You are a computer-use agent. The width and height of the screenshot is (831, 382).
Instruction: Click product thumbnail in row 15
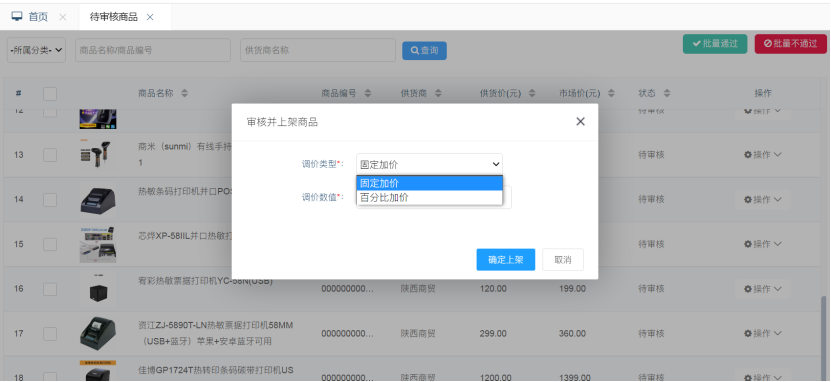98,244
